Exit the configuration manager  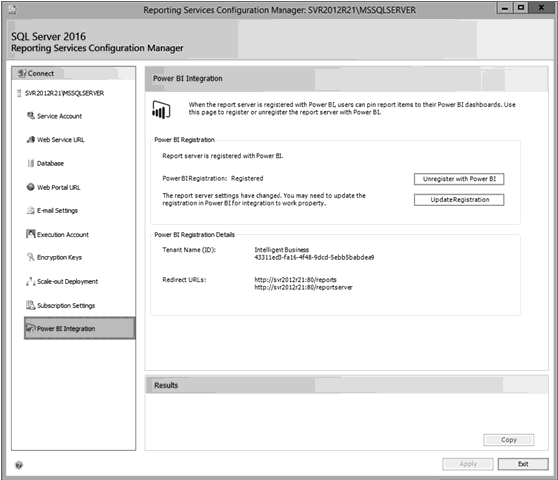(x=523, y=464)
